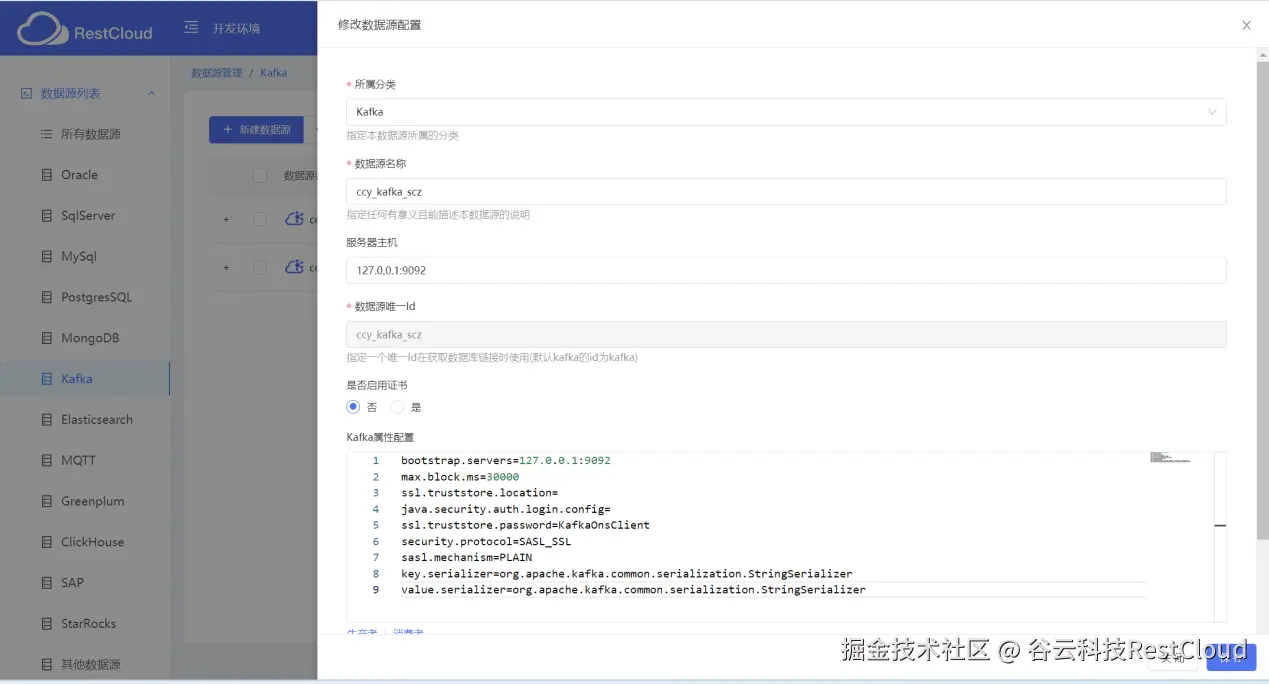Screen dimensions: 1269x684
Task: Select Kafka in the sidebar menu
Action: coord(85,379)
